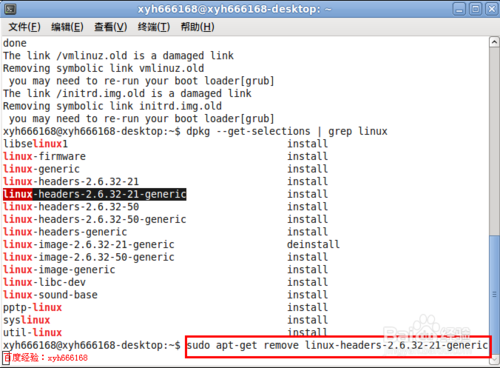500x368 pixels.
Task: Open the 查看(V) menu
Action: point(111,27)
